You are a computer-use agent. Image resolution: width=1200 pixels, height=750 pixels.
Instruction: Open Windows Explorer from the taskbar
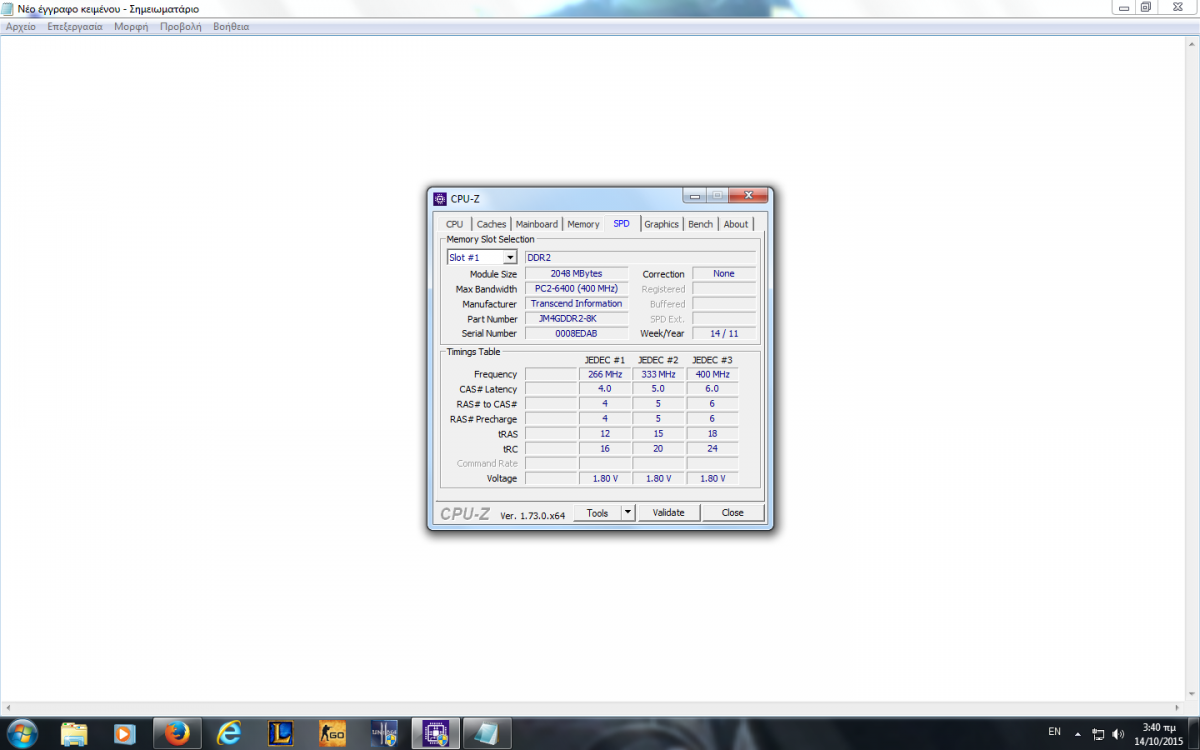pos(74,733)
